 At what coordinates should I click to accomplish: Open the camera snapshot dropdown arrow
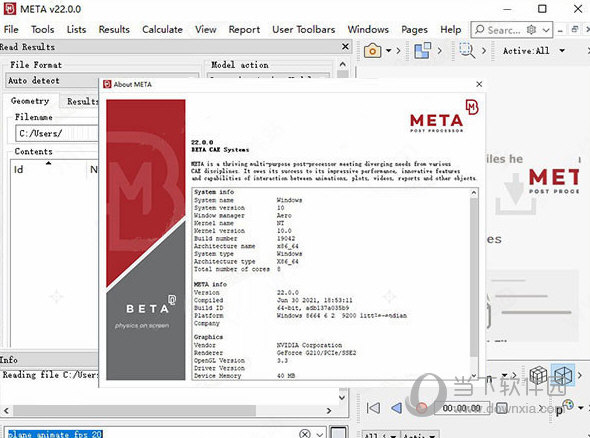point(388,50)
